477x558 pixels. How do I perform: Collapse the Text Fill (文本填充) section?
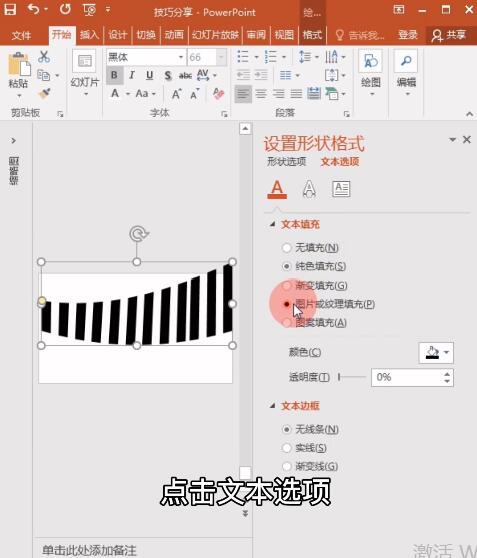tap(272, 224)
